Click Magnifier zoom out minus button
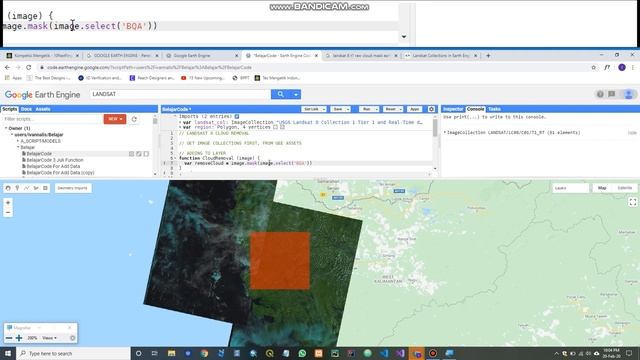This screenshot has height=360, width=640. coord(9,338)
